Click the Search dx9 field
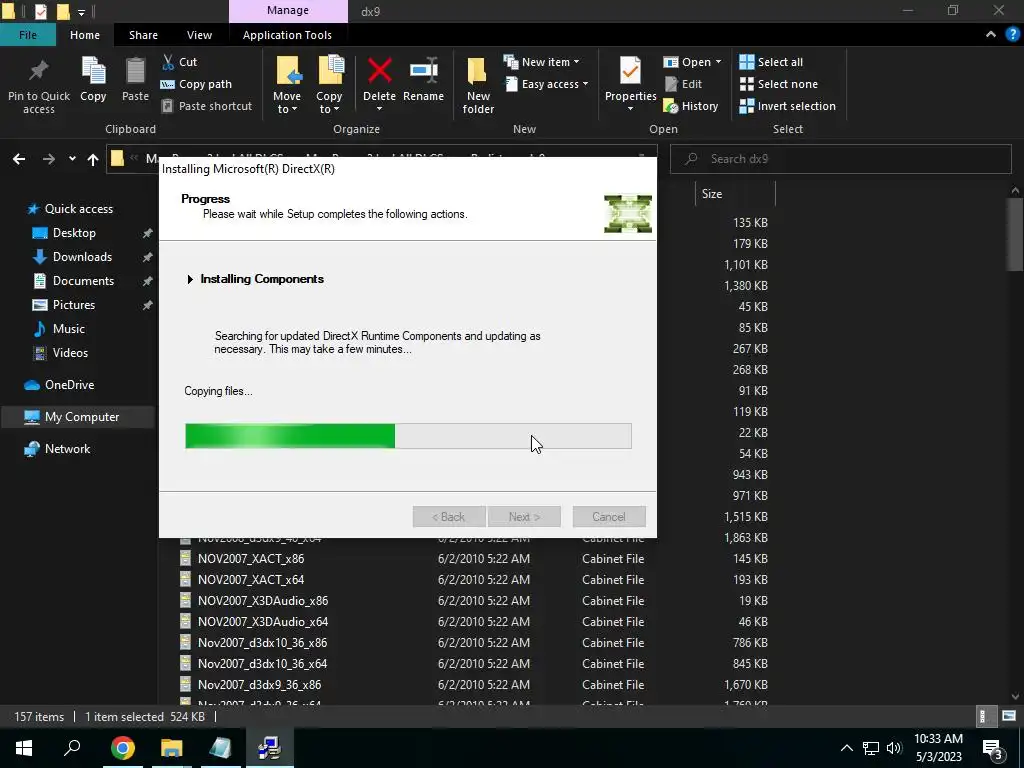The height and width of the screenshot is (768, 1024). pos(840,159)
